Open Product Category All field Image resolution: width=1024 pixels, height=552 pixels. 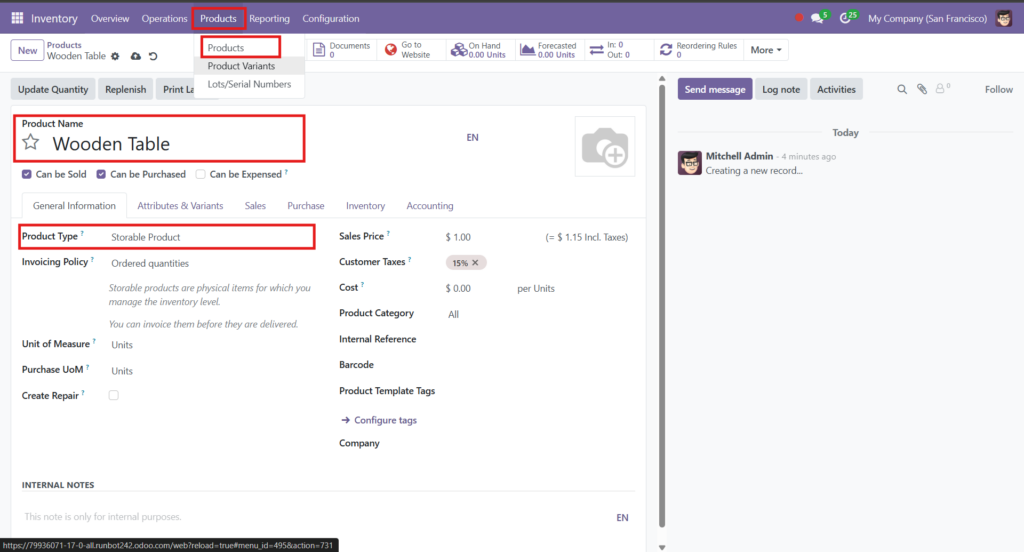coord(539,314)
